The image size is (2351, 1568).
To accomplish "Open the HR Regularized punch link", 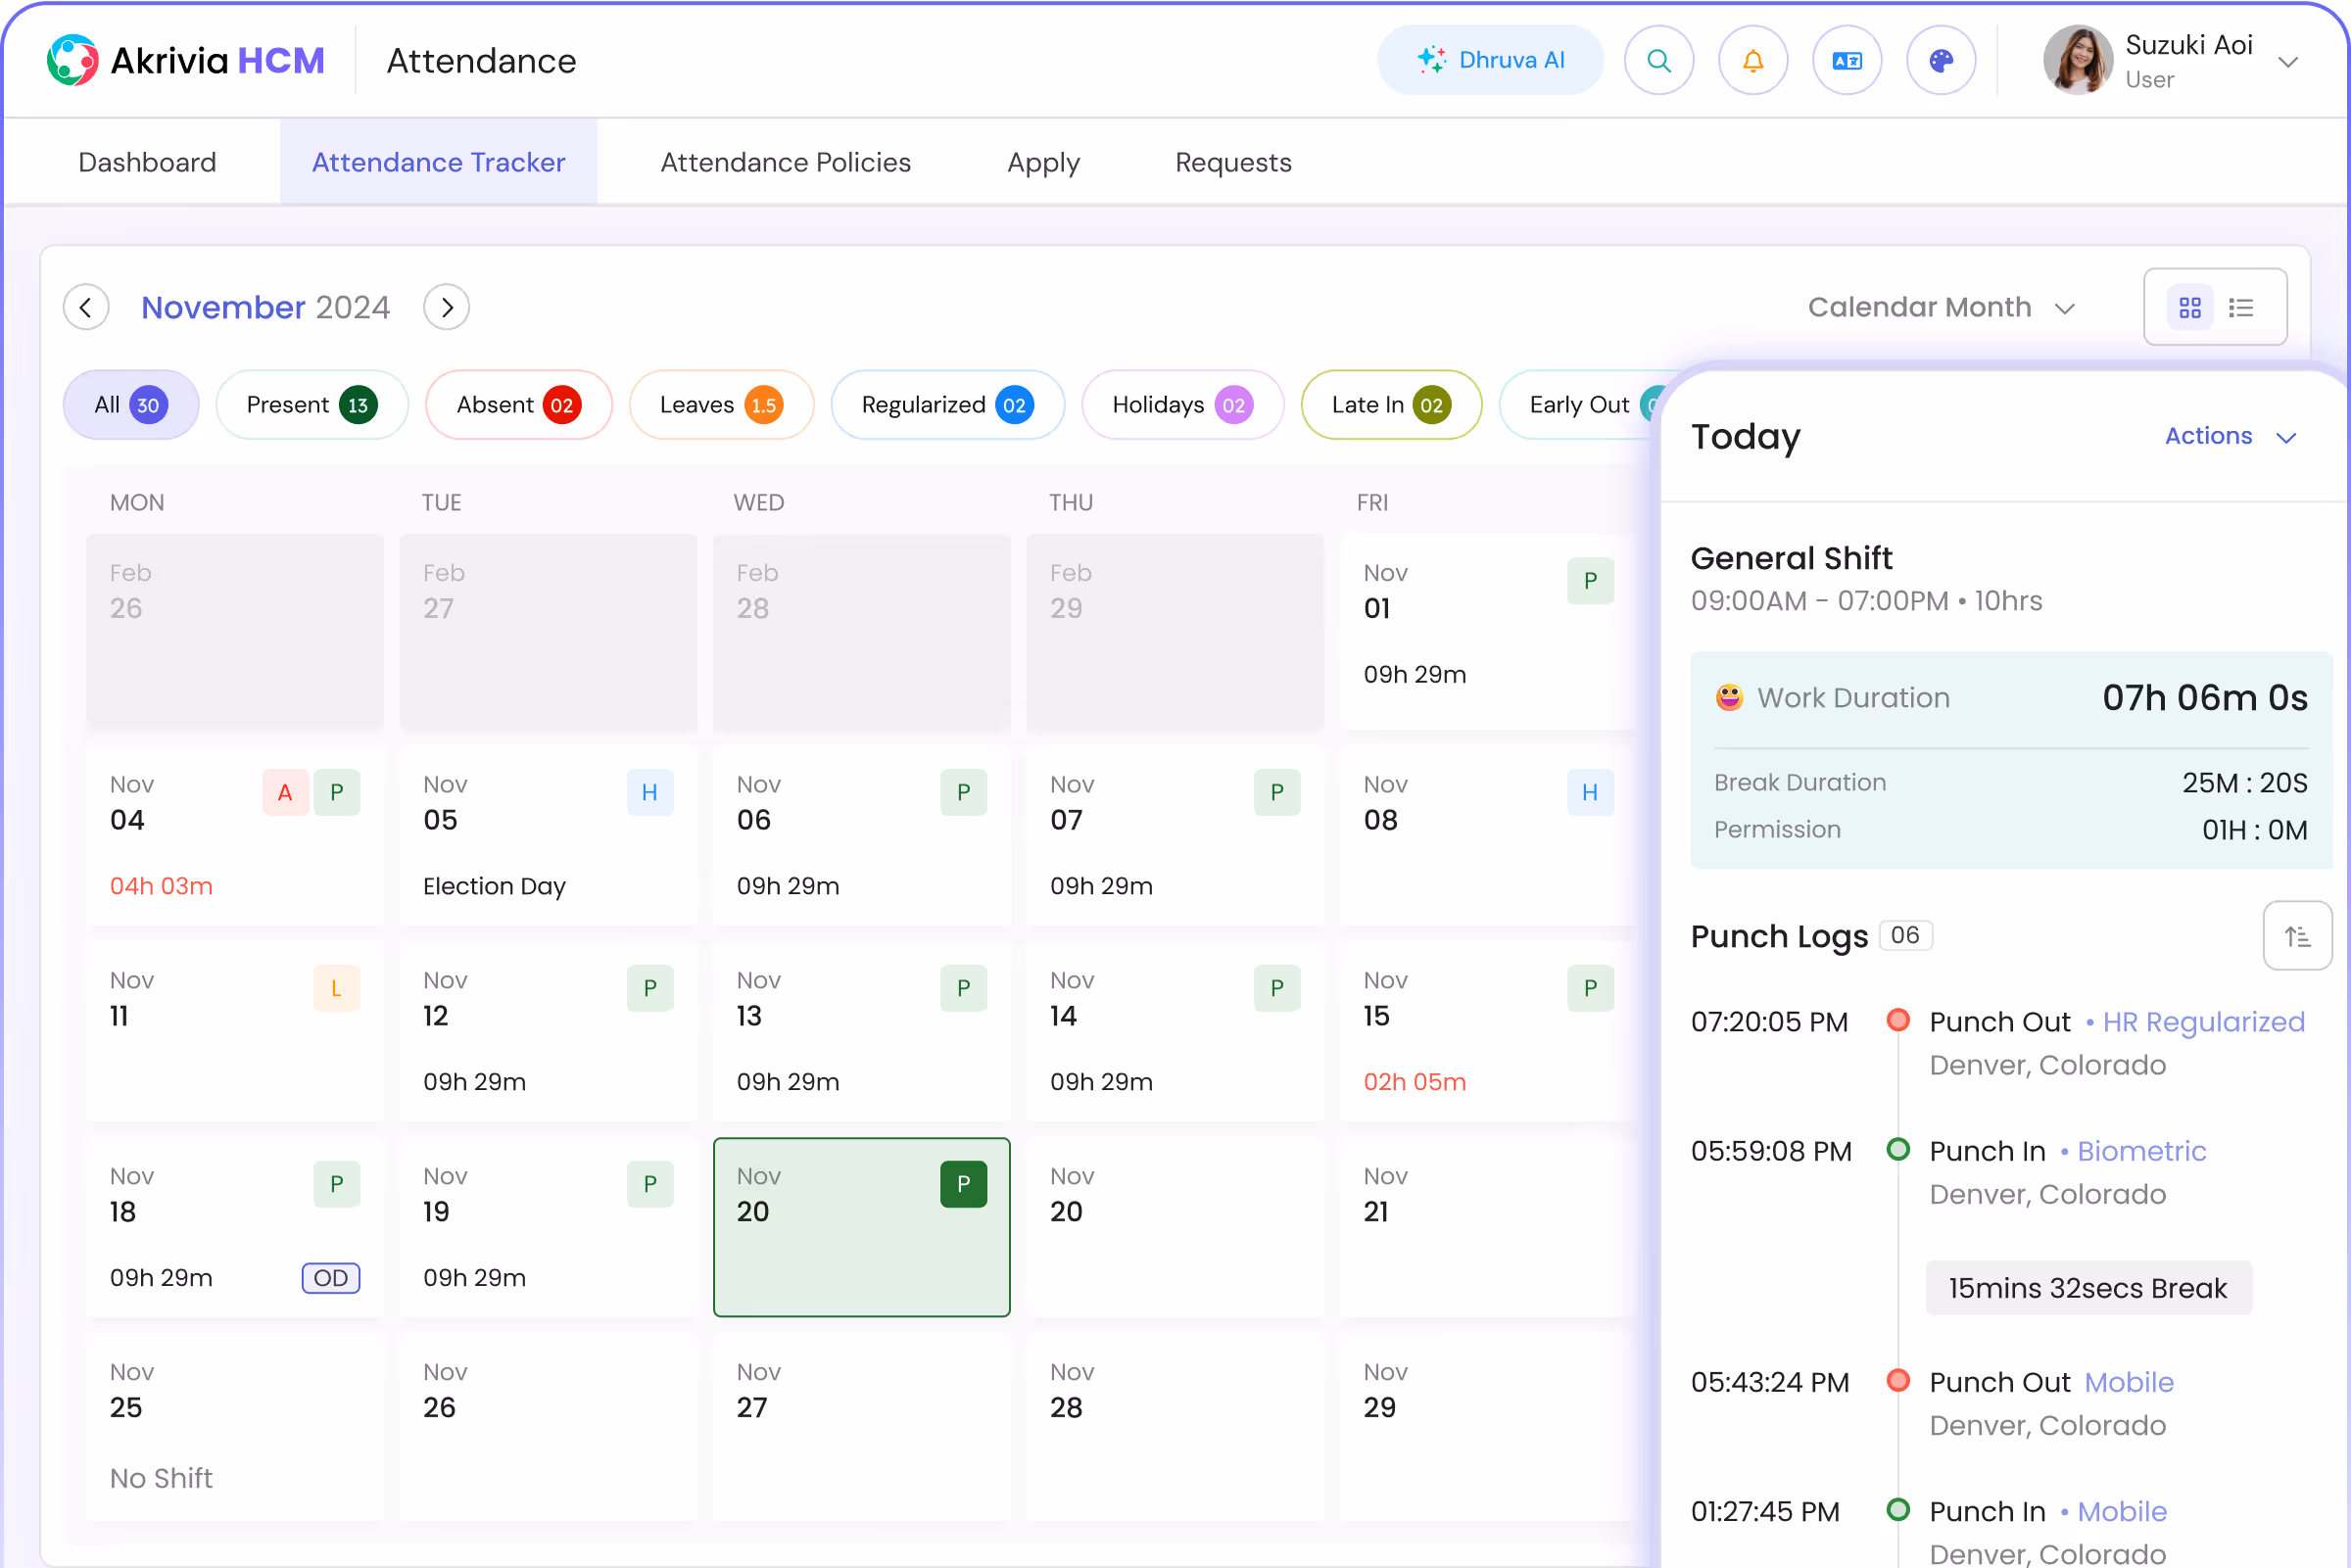I will pos(2203,1021).
